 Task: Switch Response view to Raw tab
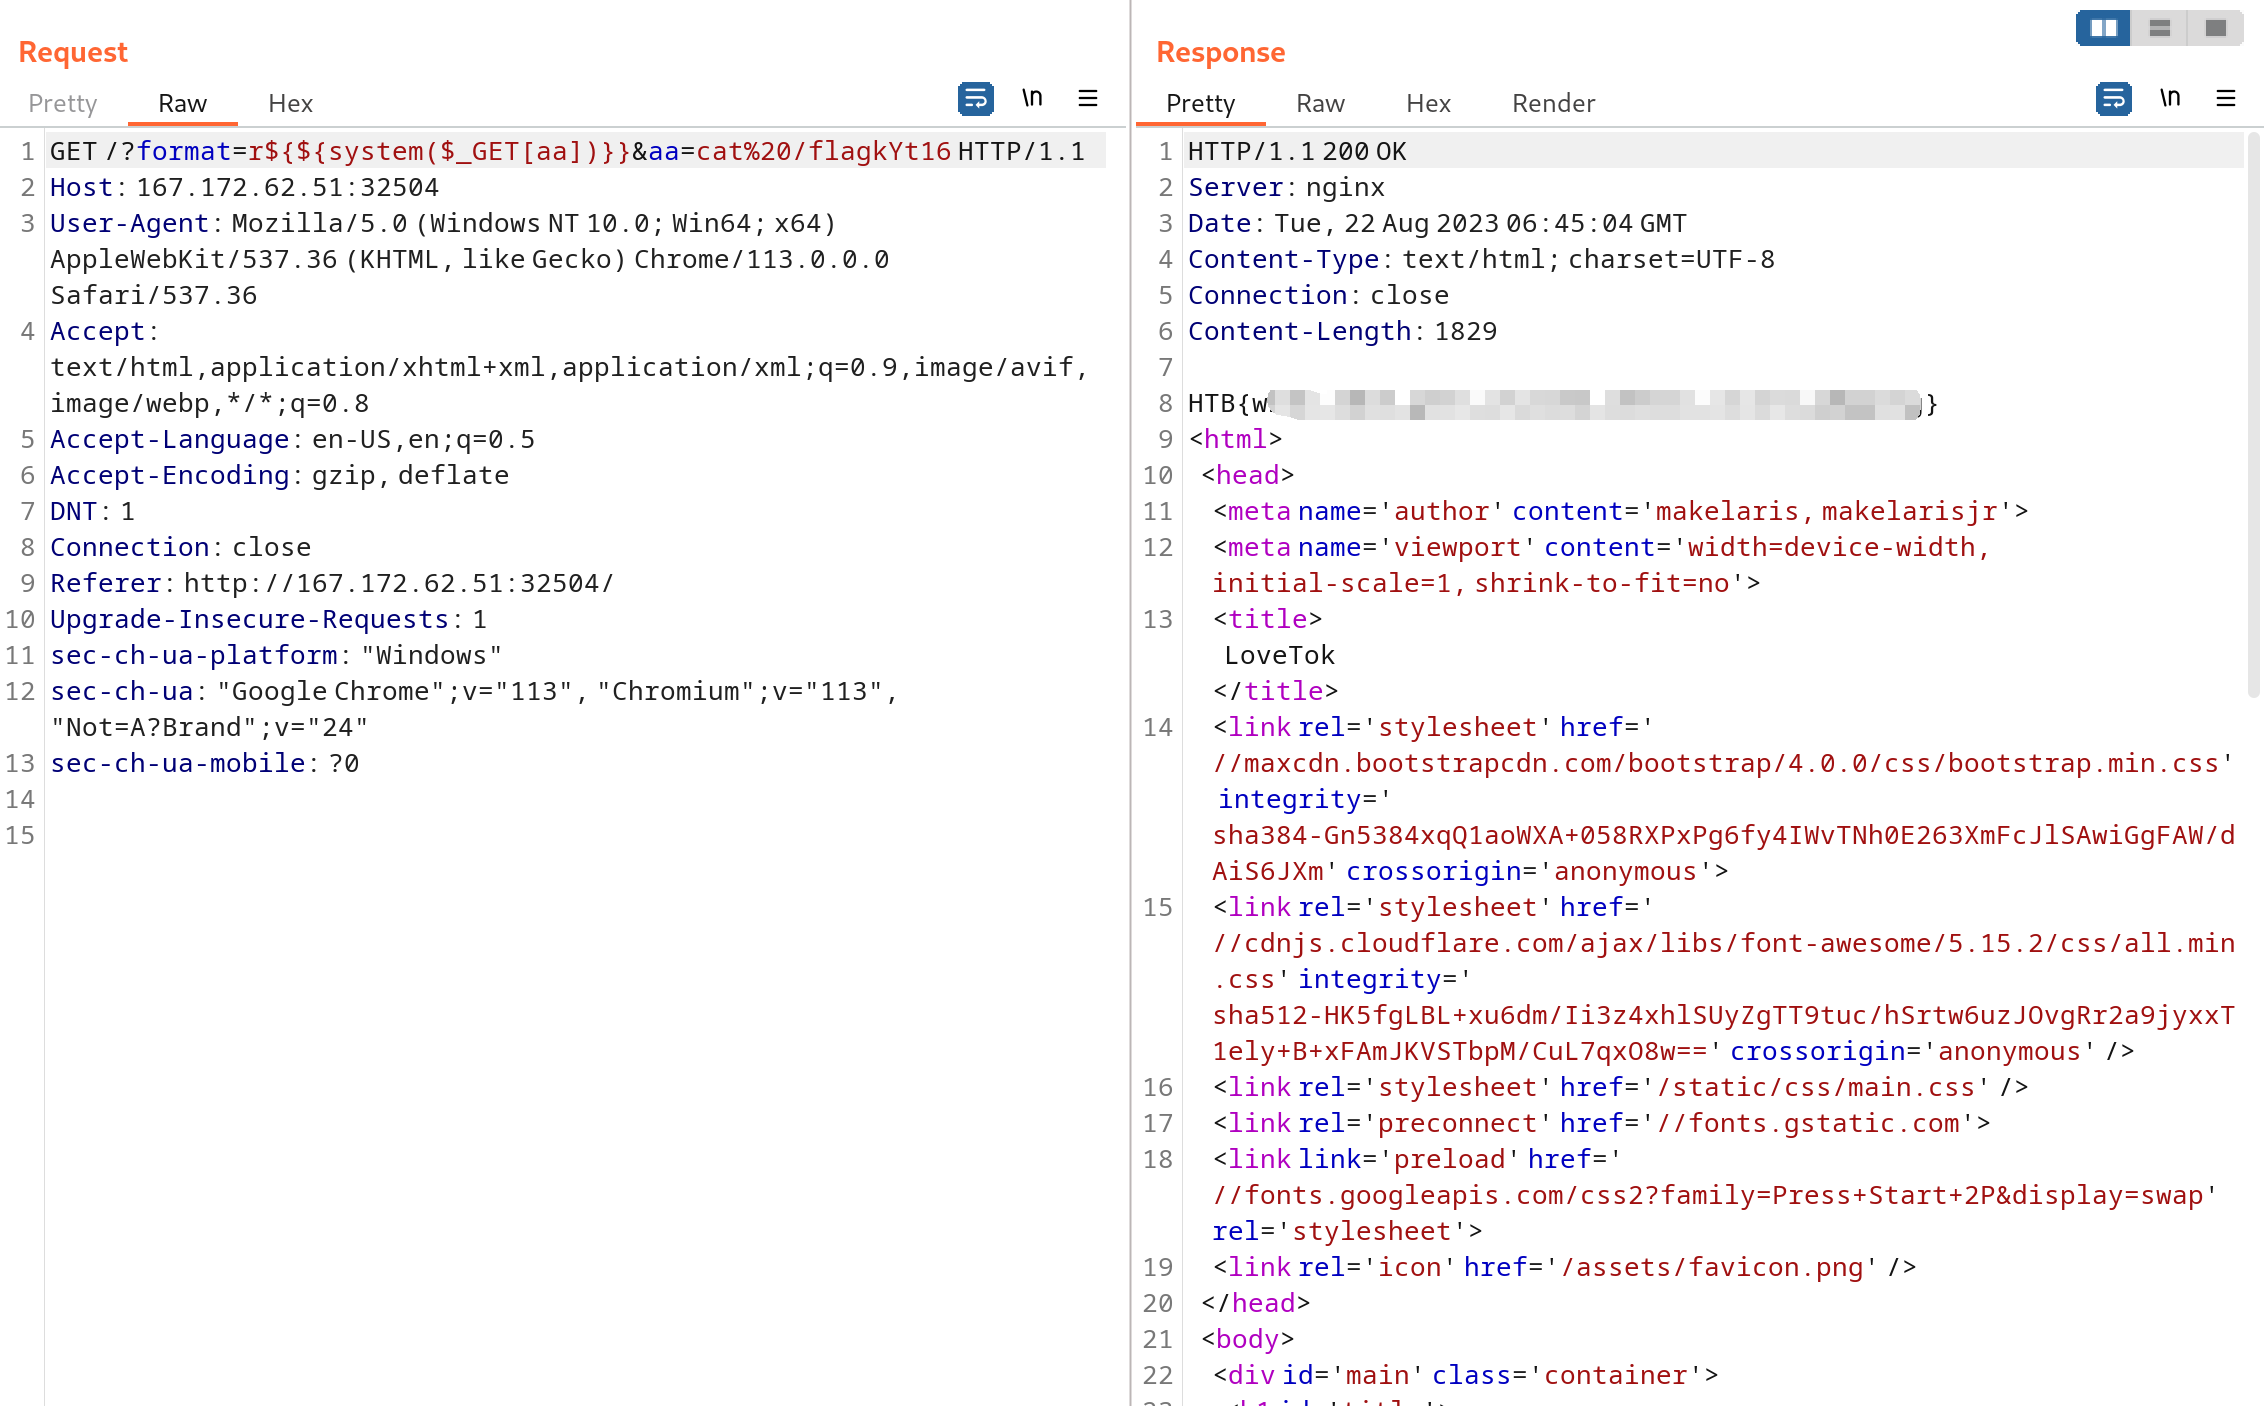(1320, 103)
